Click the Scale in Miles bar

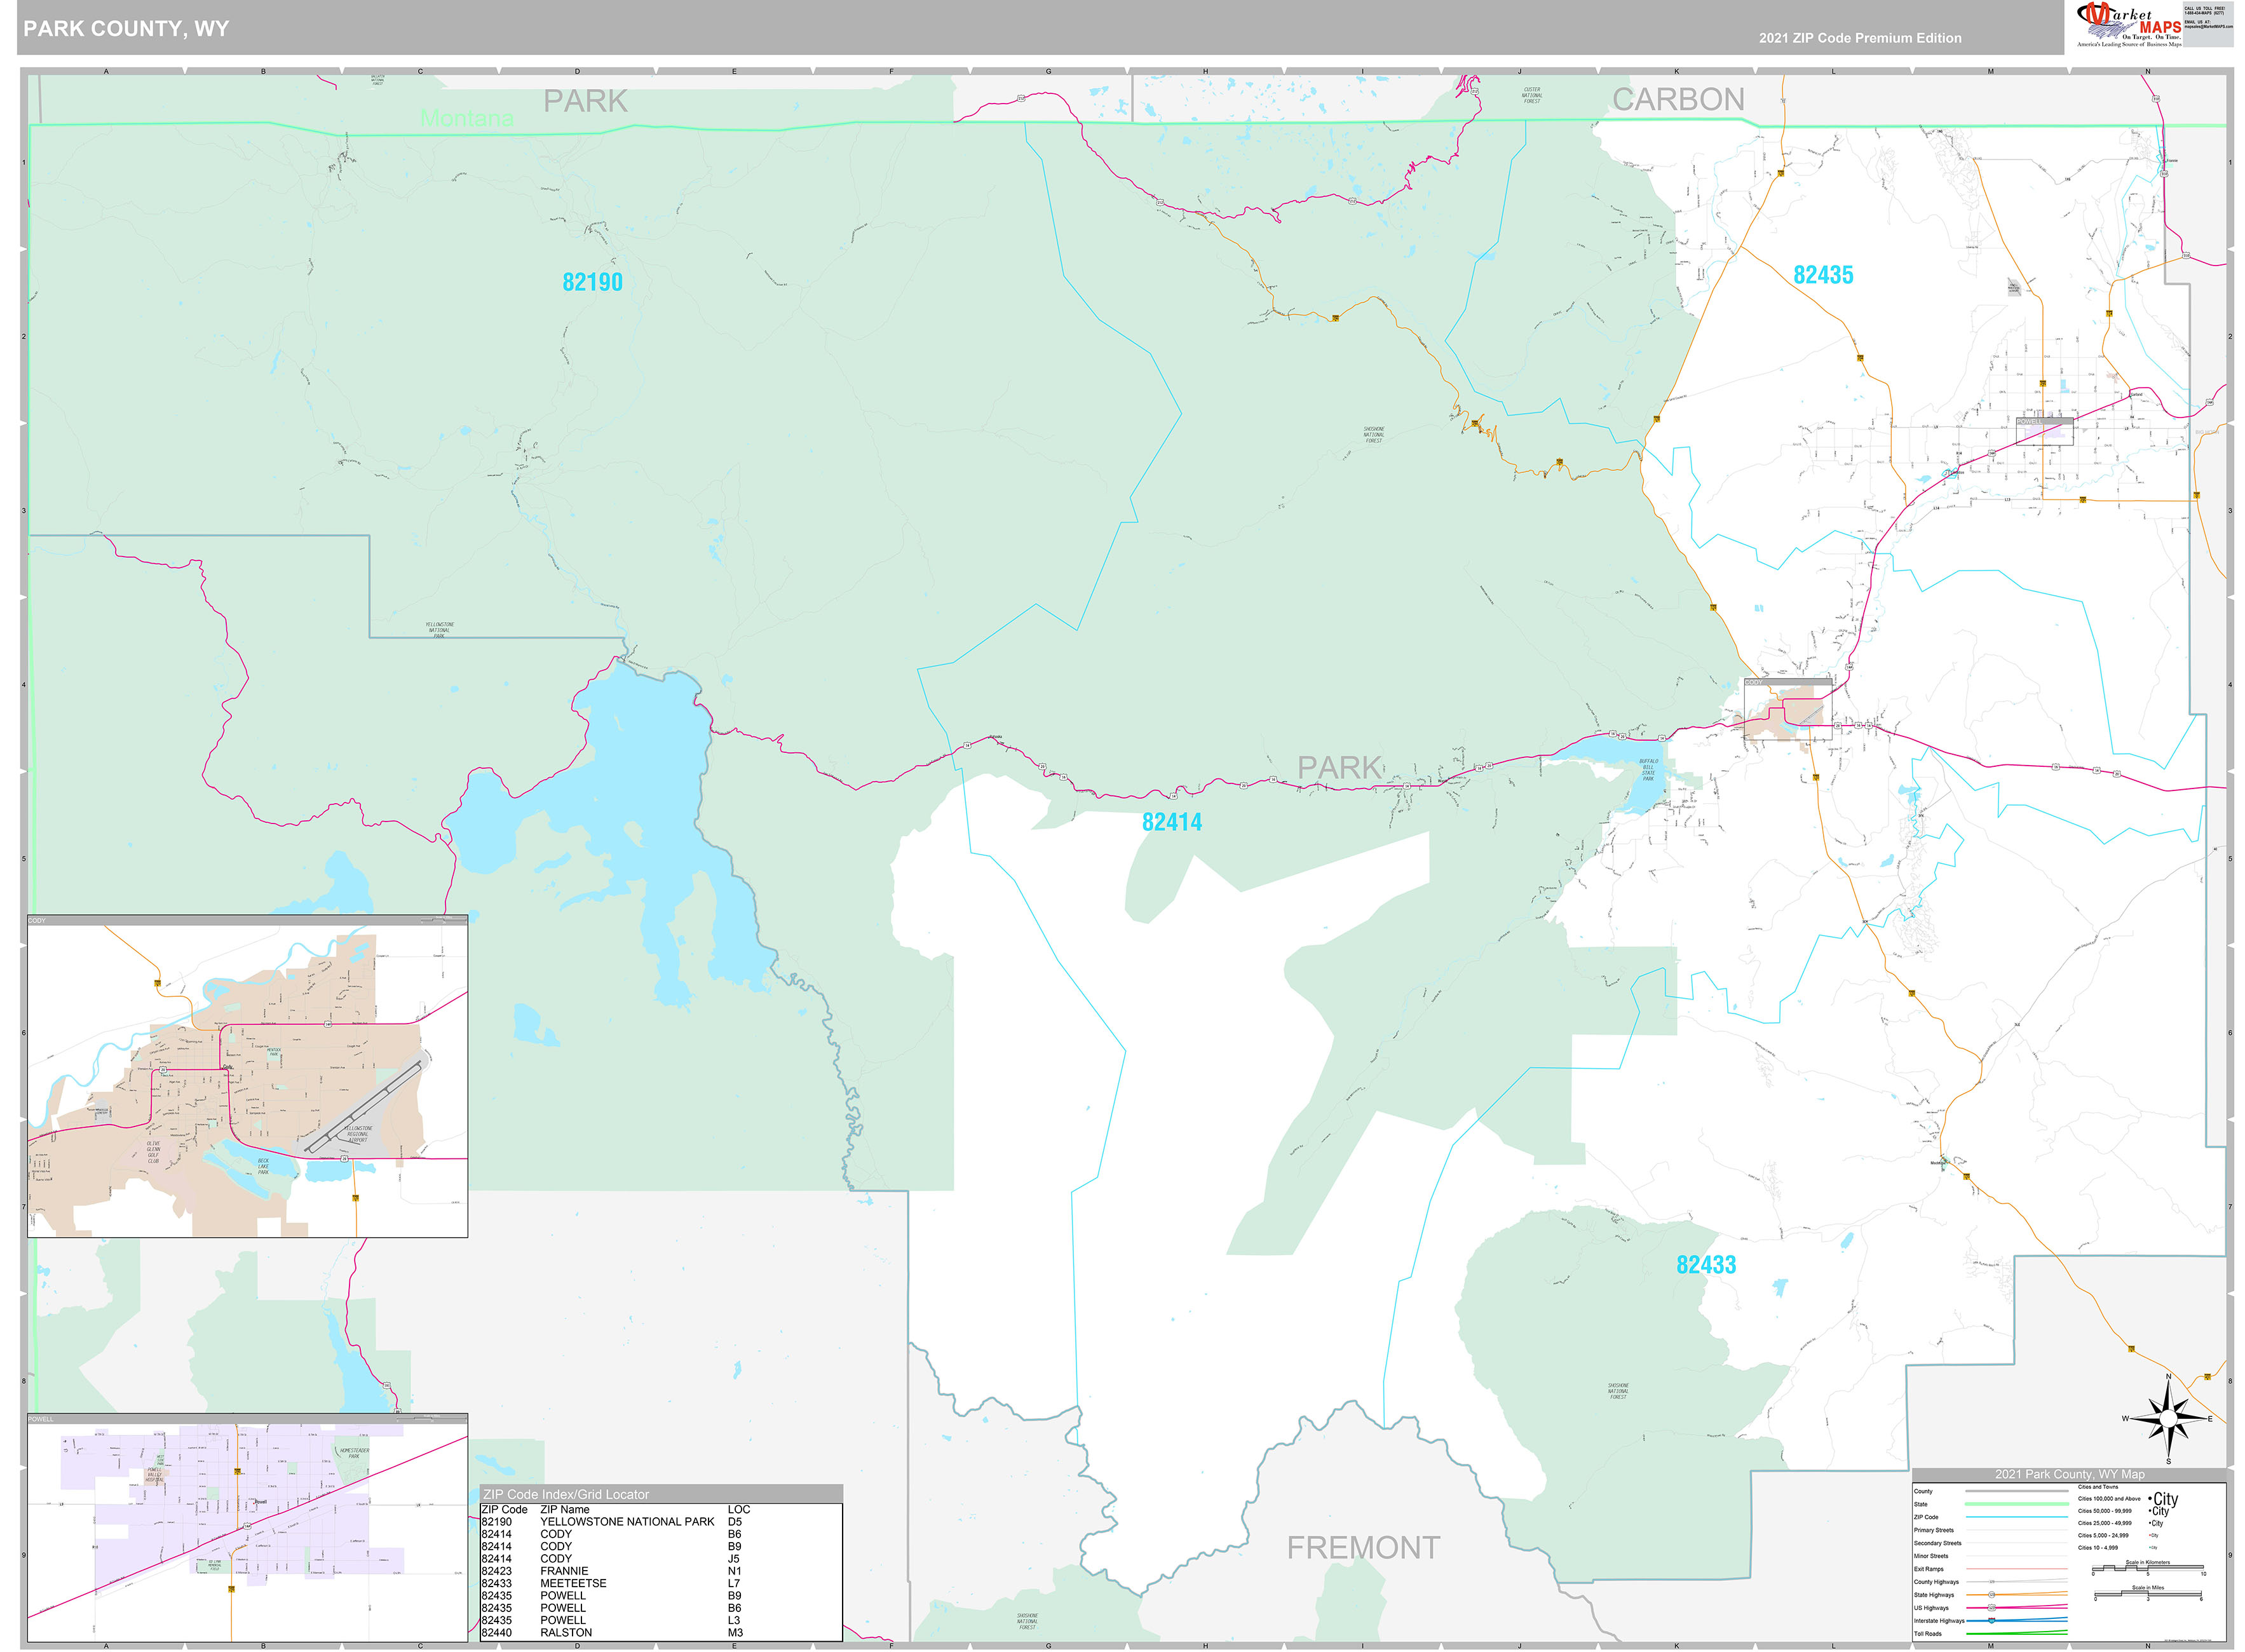click(2147, 1594)
